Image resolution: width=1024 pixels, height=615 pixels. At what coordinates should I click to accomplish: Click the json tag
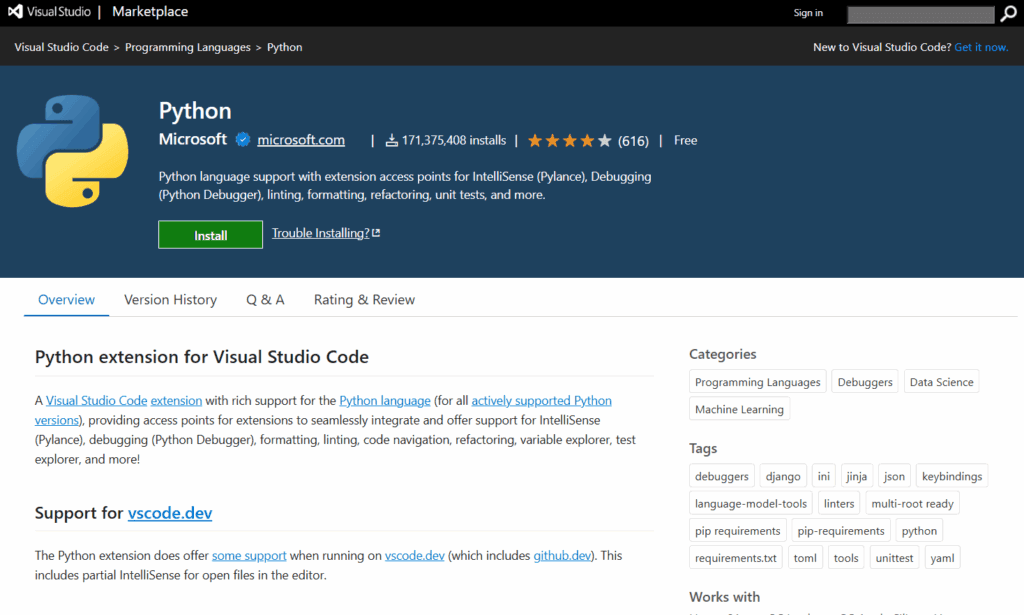point(895,476)
